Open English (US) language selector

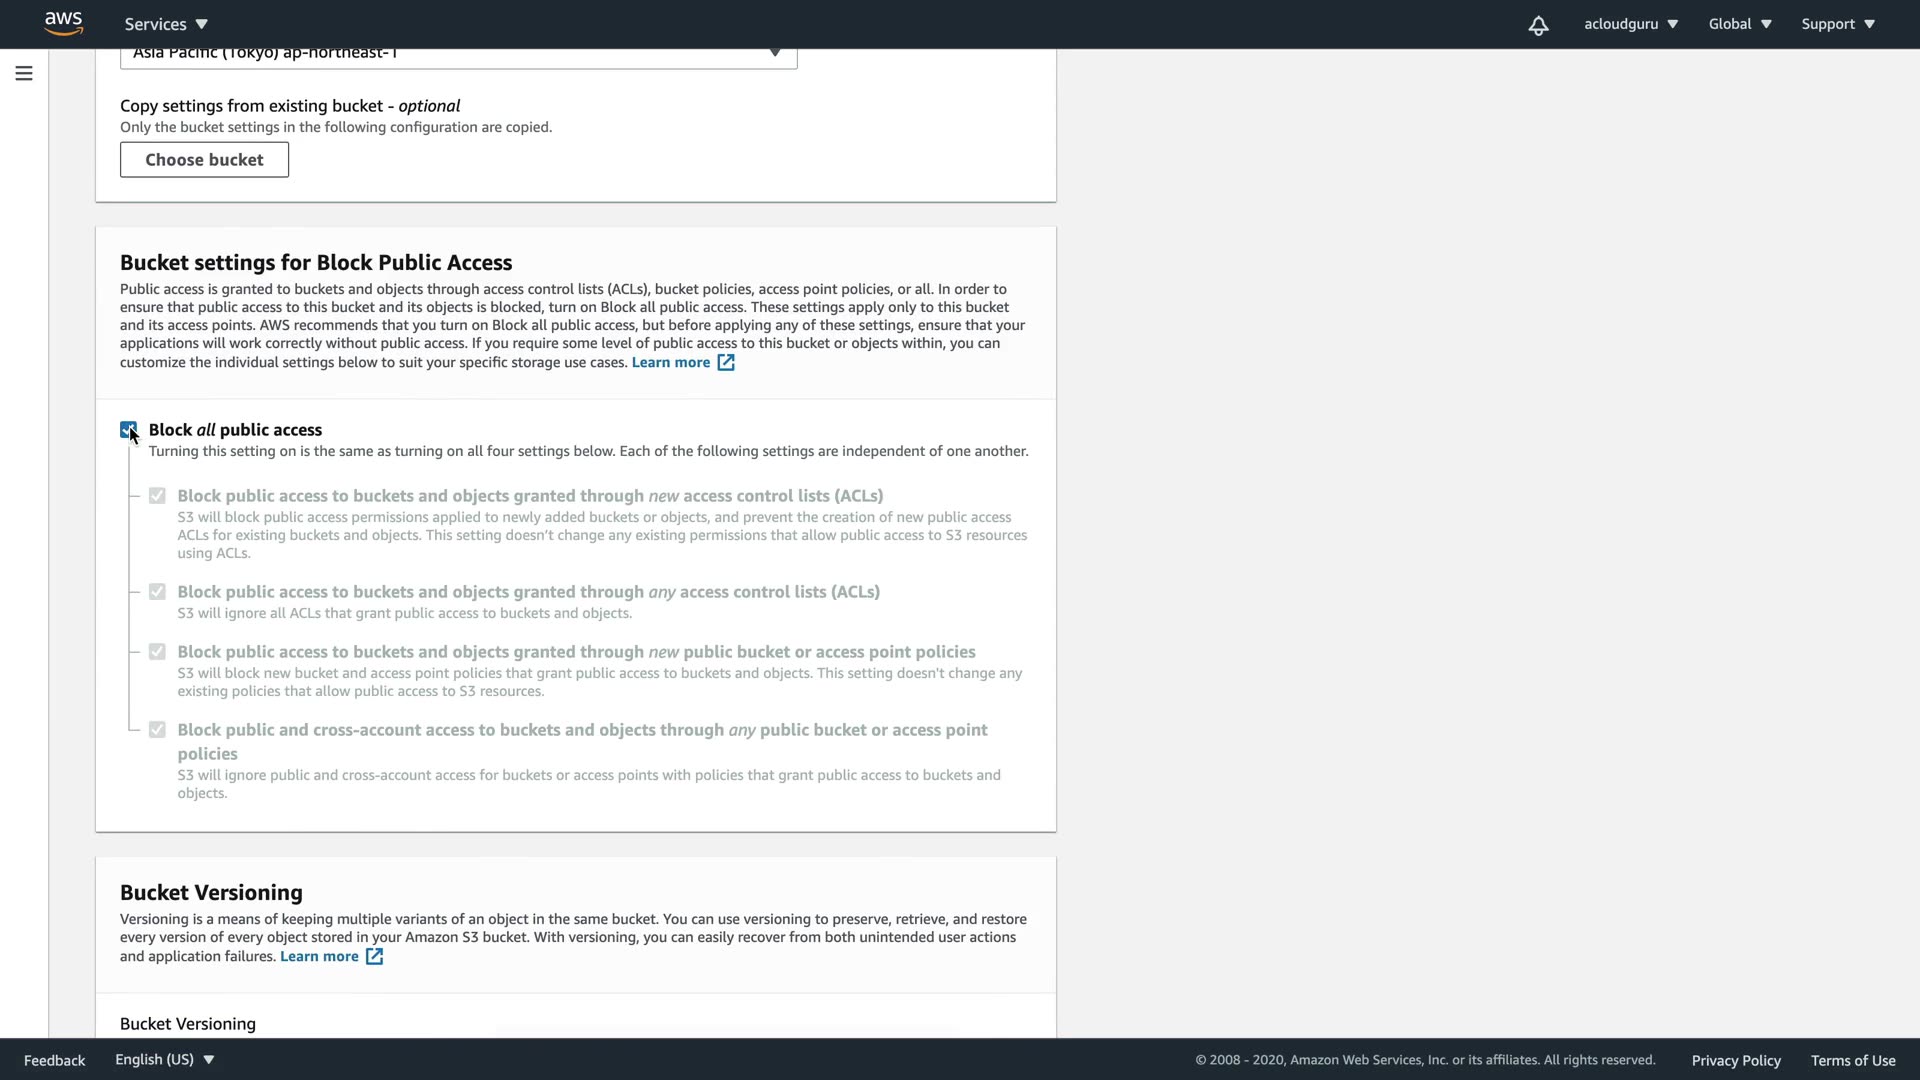pyautogui.click(x=164, y=1060)
